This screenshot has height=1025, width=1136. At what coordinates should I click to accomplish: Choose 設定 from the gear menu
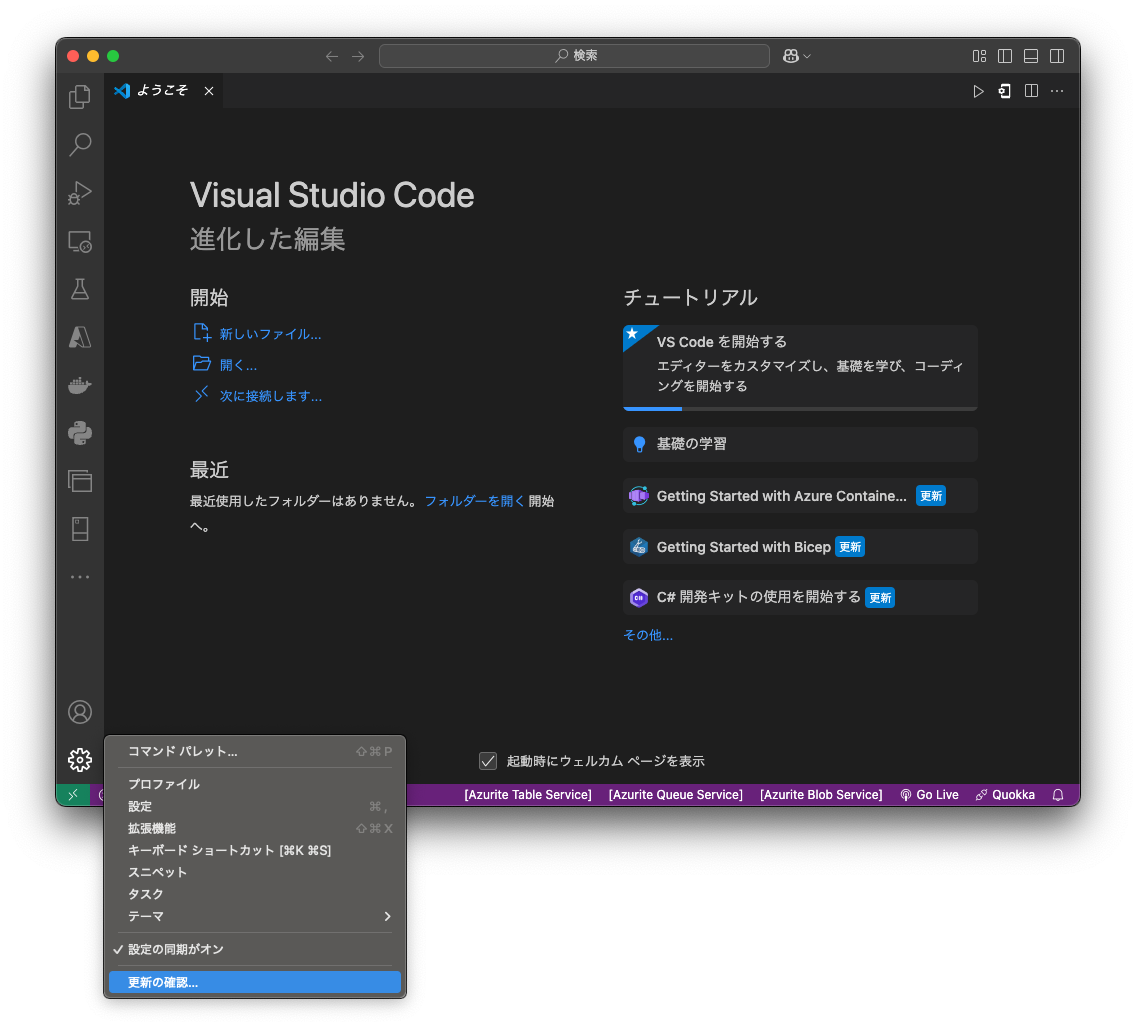(x=254, y=806)
